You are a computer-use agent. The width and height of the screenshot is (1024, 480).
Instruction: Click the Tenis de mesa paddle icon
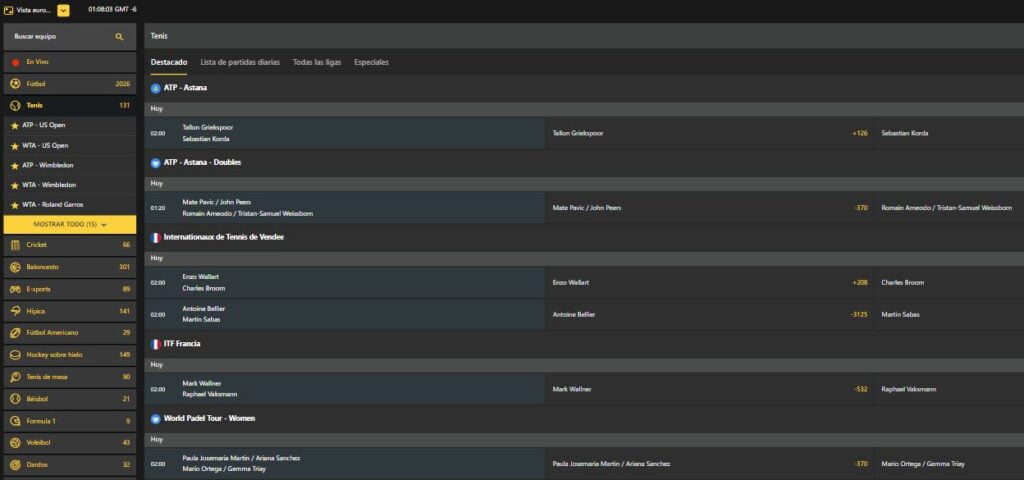[x=15, y=377]
